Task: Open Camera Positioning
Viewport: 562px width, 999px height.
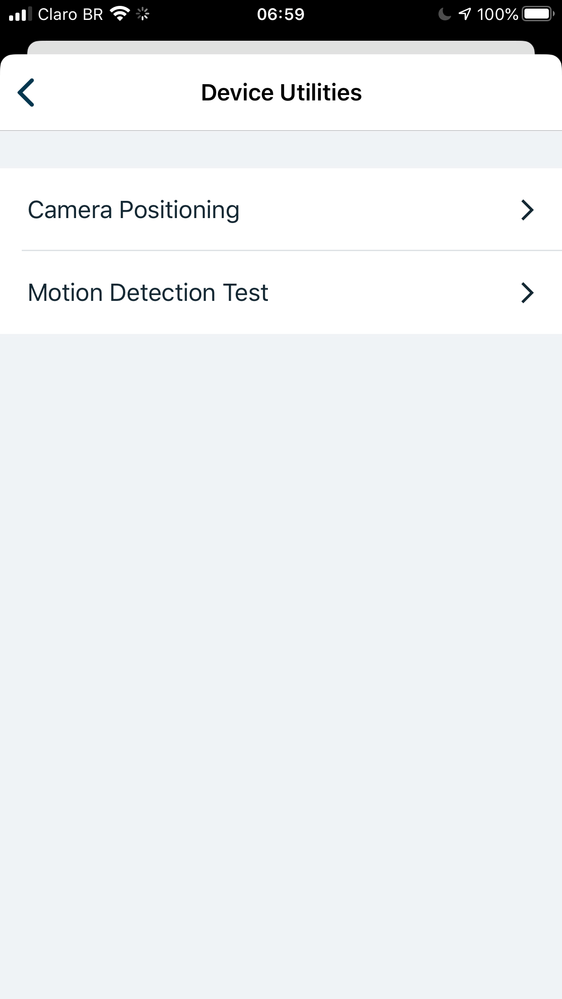Action: [281, 209]
